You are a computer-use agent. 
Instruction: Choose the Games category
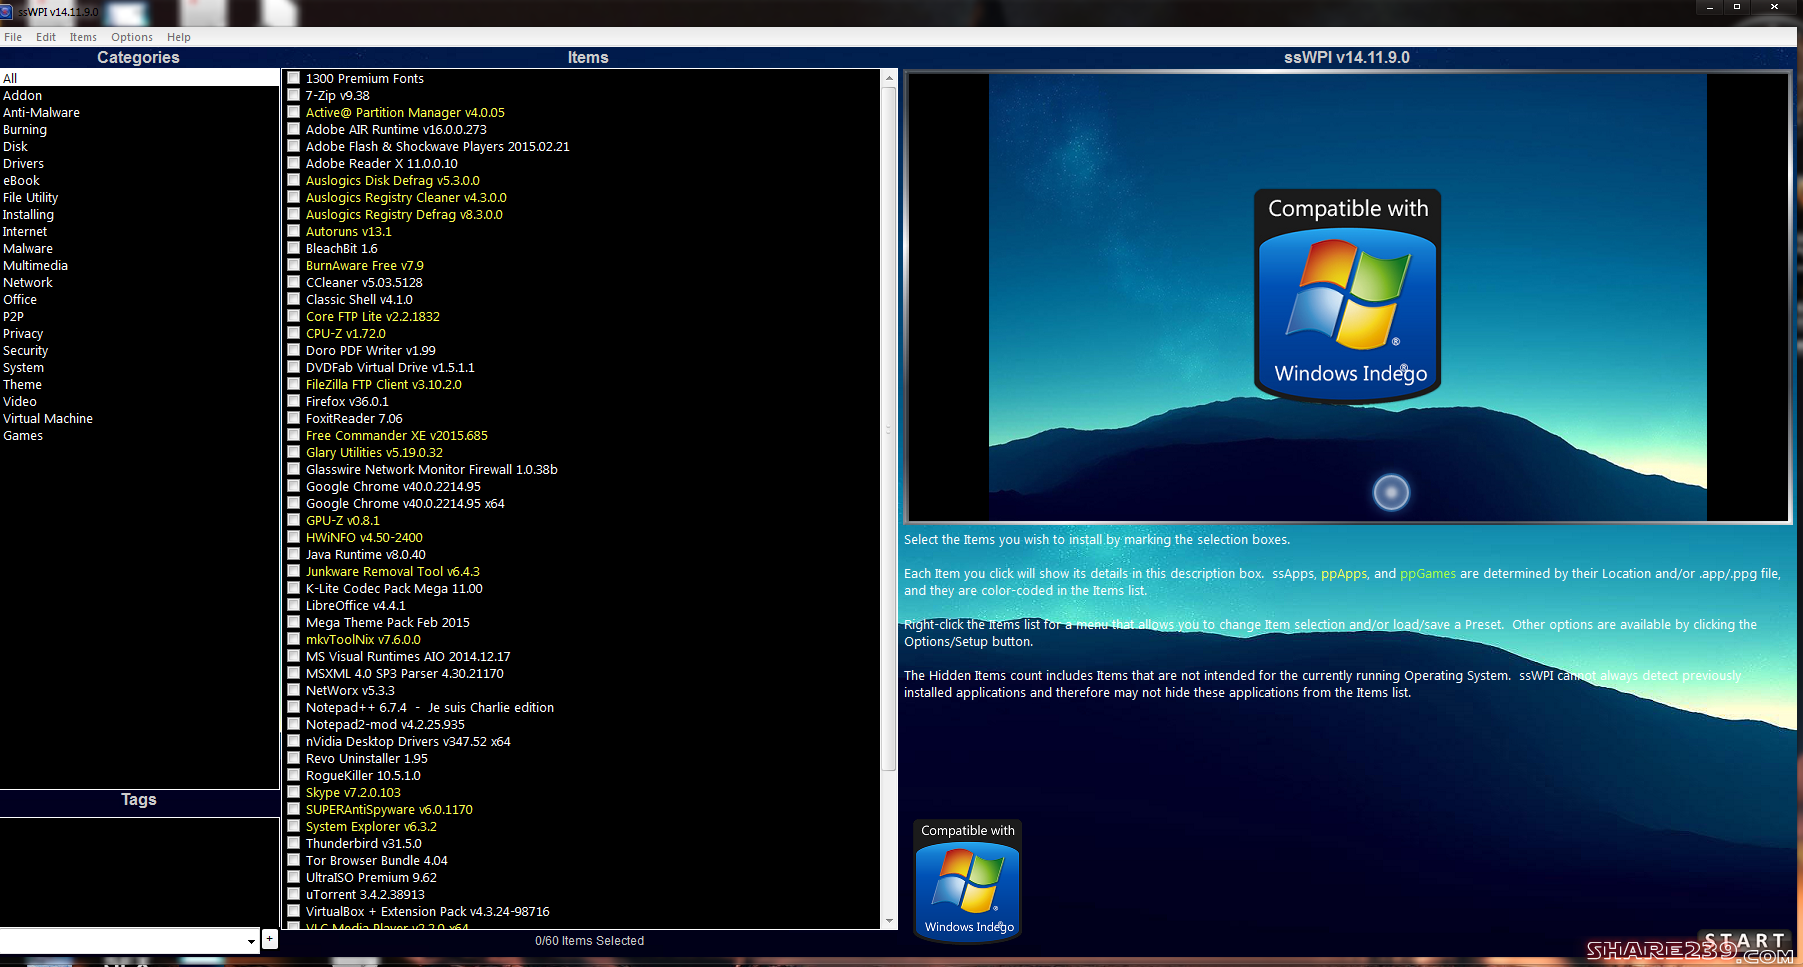[23, 435]
